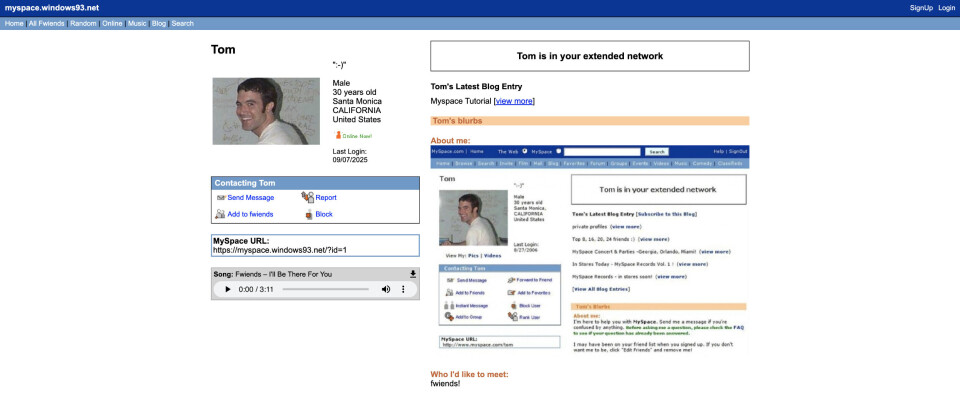Screen dimensions: 960x394
Task: Click the Send Message link
Action: (250, 198)
